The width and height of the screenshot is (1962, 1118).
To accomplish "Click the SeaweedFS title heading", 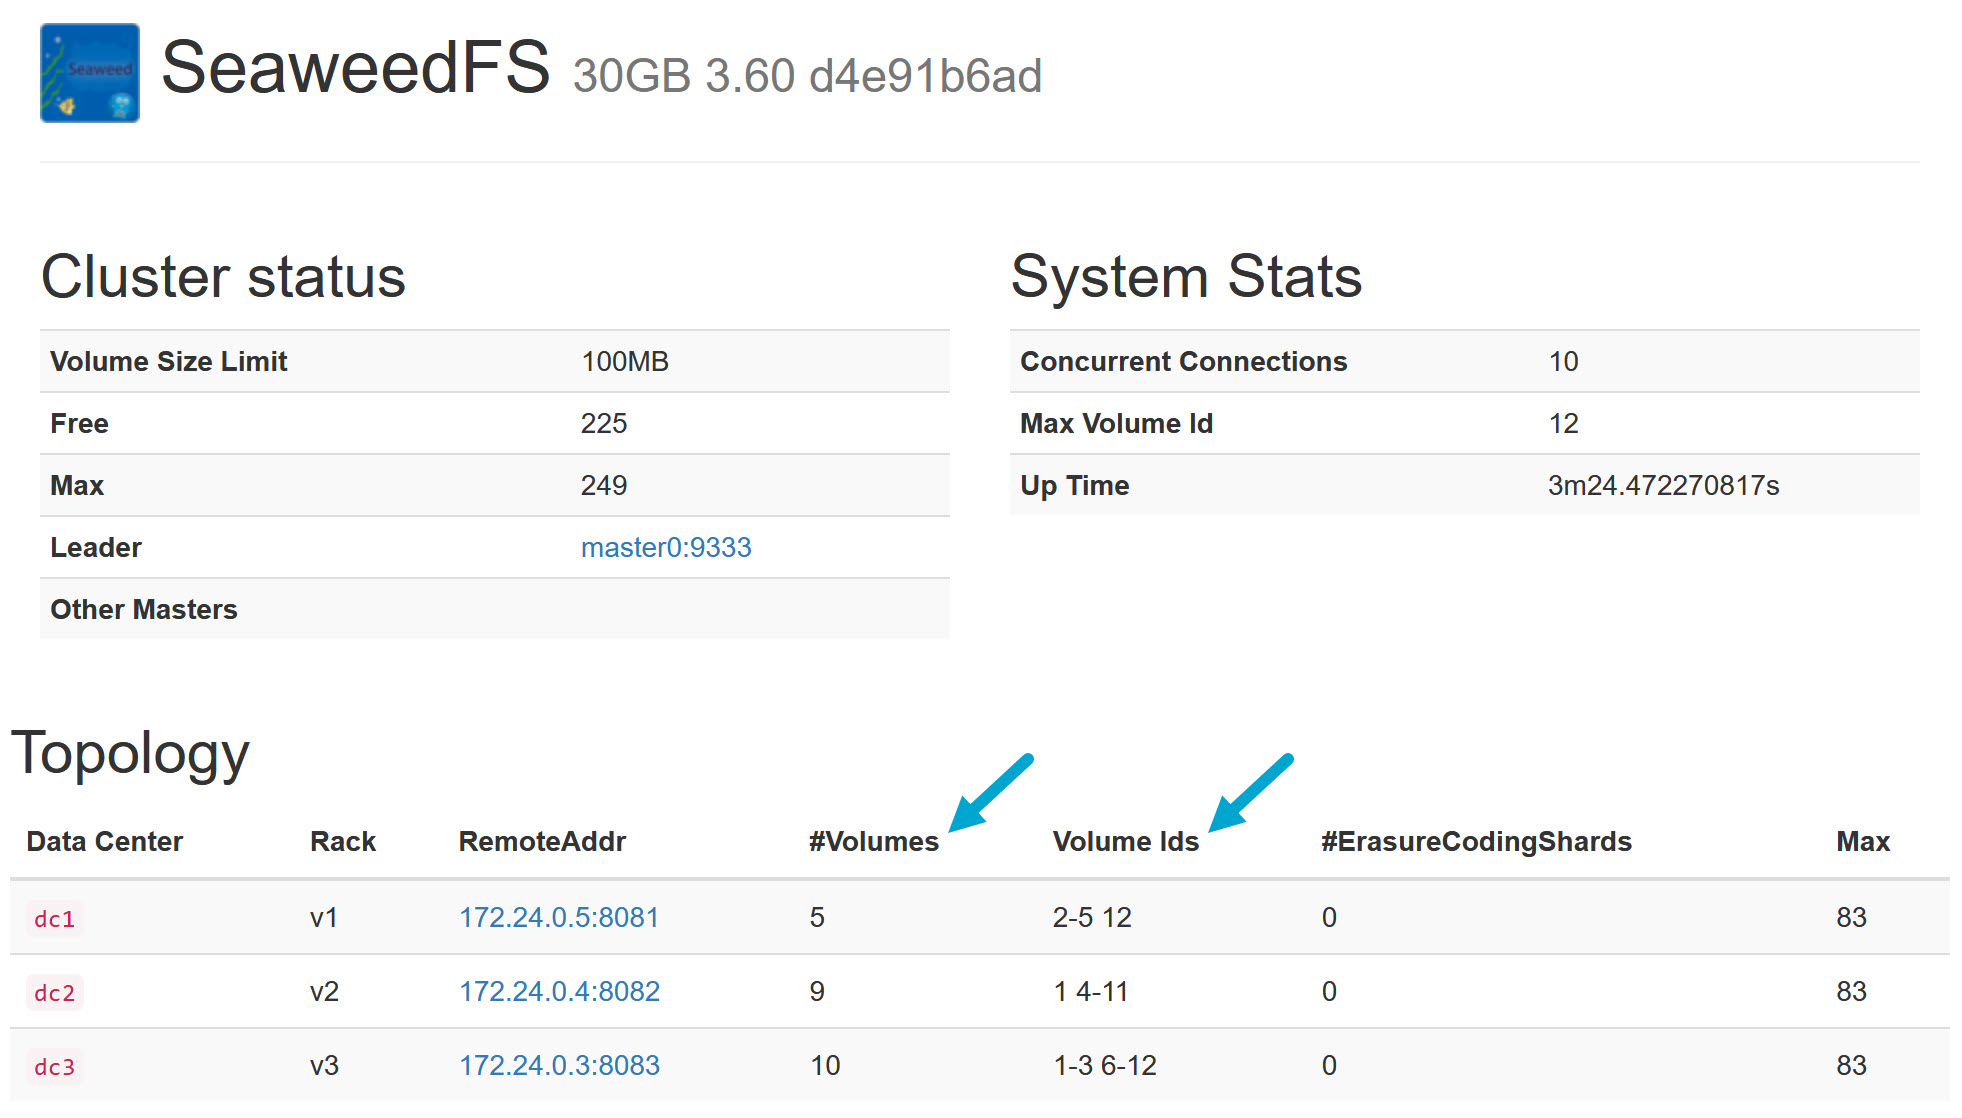I will (x=355, y=68).
